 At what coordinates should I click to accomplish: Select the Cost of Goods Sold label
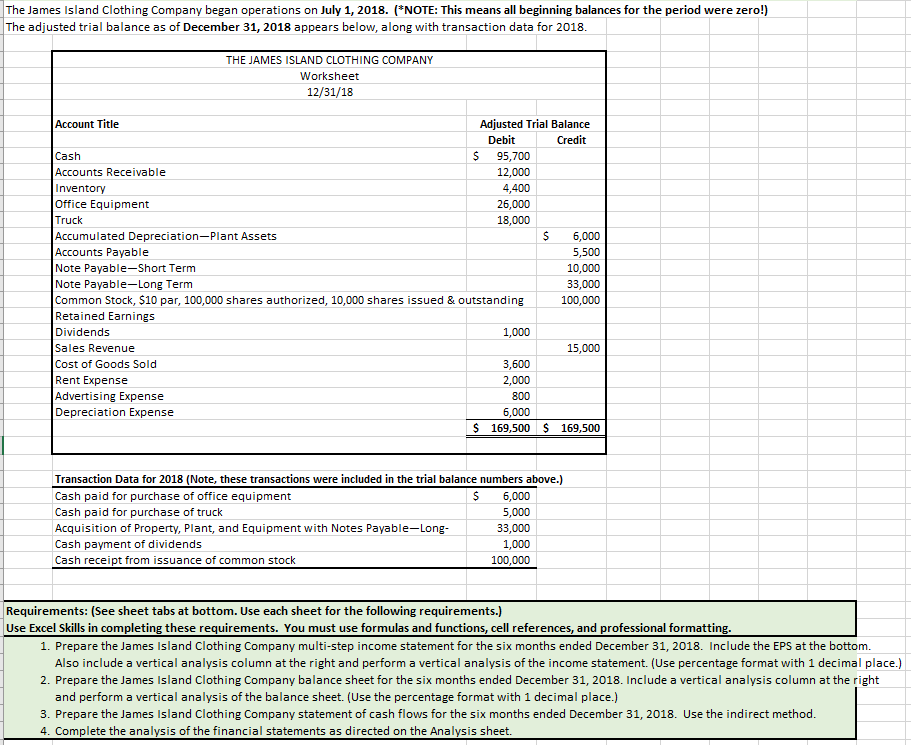(x=106, y=364)
